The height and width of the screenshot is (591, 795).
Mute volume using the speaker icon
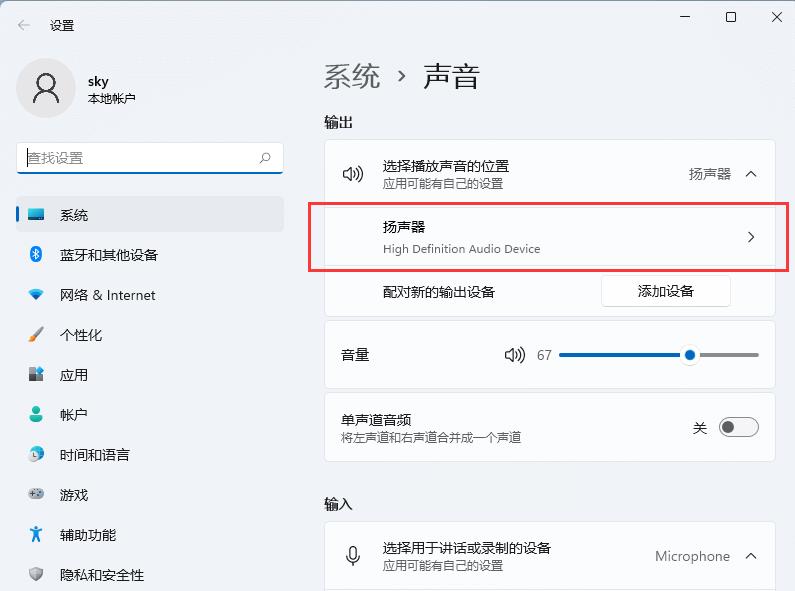click(514, 355)
